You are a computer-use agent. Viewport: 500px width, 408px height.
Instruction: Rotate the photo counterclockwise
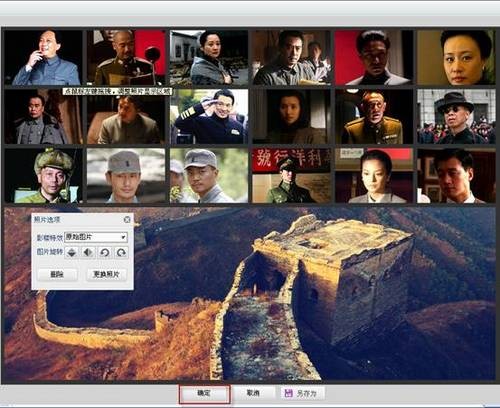(105, 252)
